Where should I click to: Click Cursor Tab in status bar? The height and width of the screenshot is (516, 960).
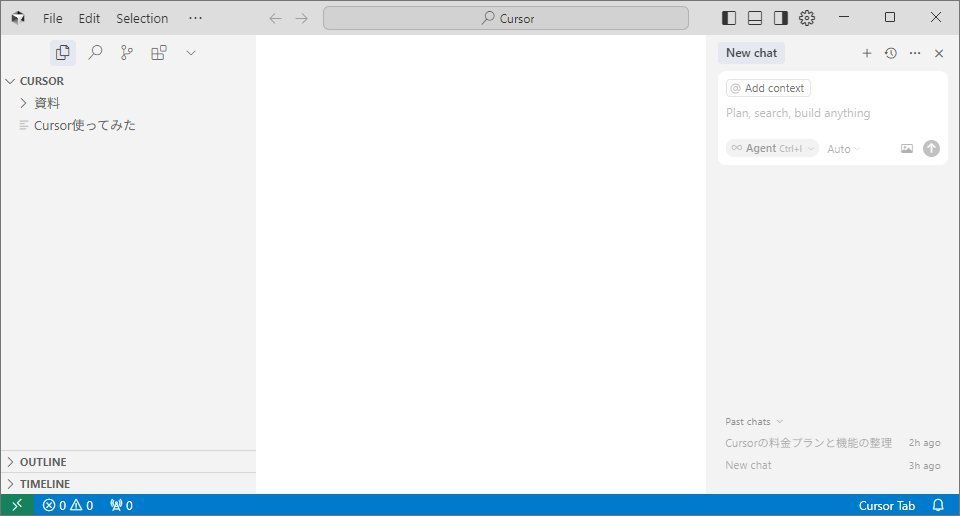coord(886,506)
